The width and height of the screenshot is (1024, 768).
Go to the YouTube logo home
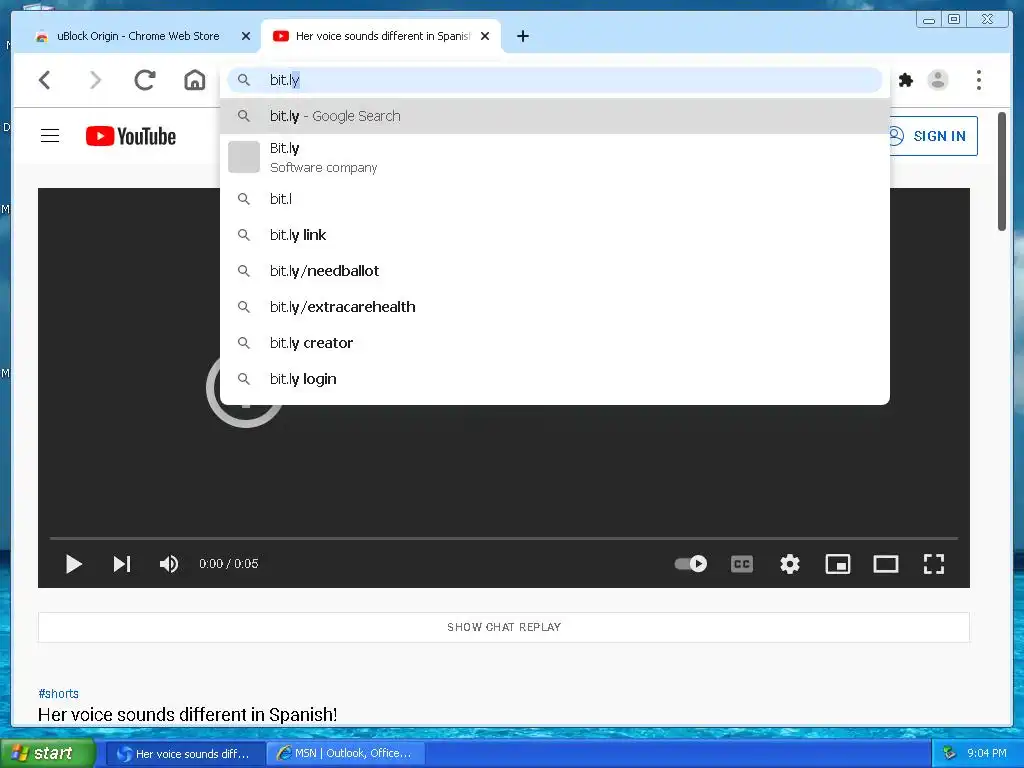point(131,136)
